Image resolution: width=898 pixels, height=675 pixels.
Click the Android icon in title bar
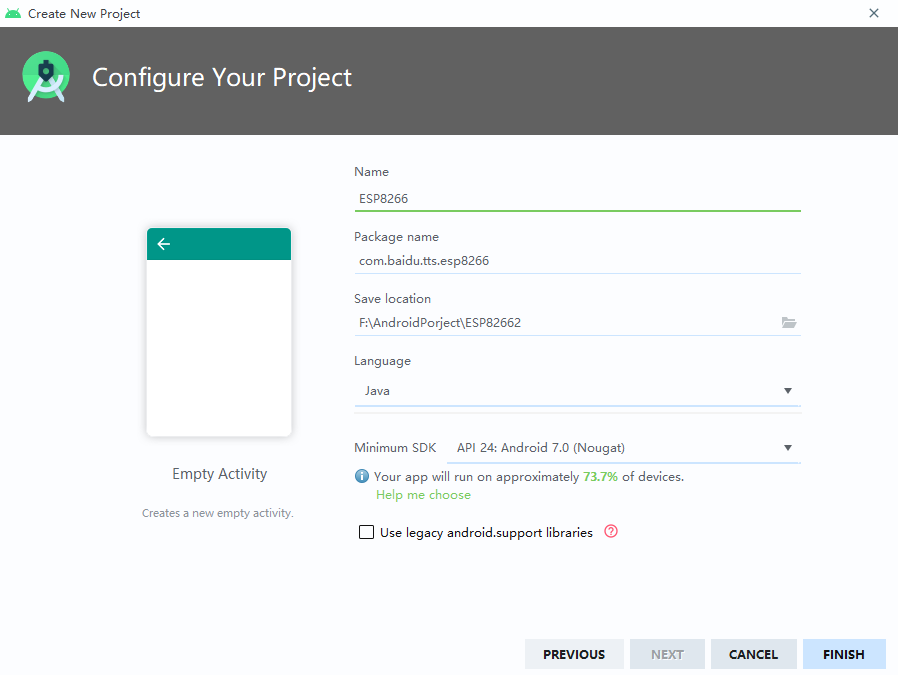pos(13,13)
